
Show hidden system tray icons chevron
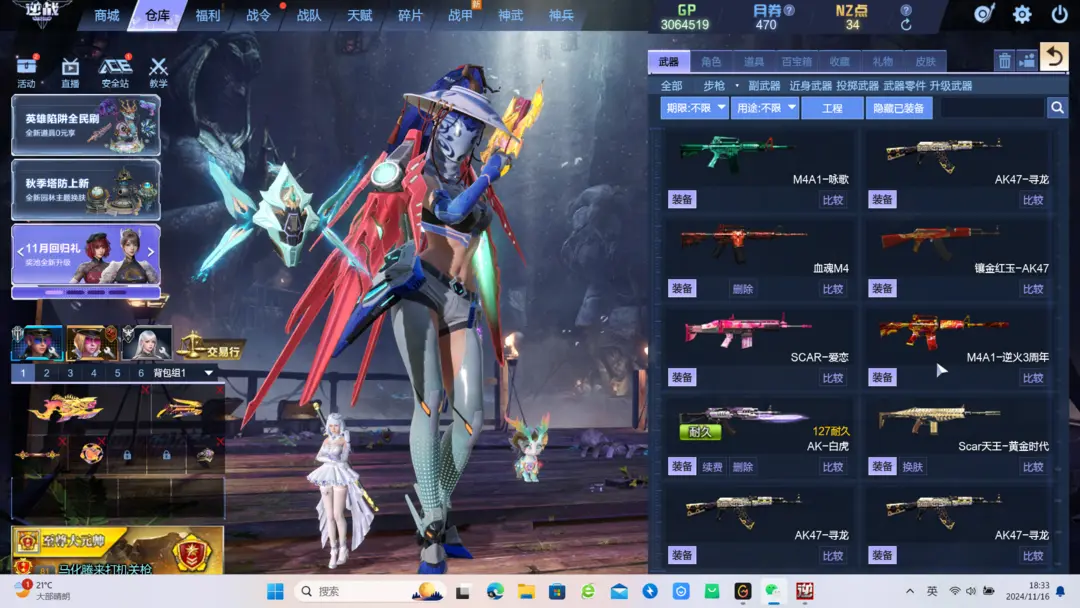(910, 591)
